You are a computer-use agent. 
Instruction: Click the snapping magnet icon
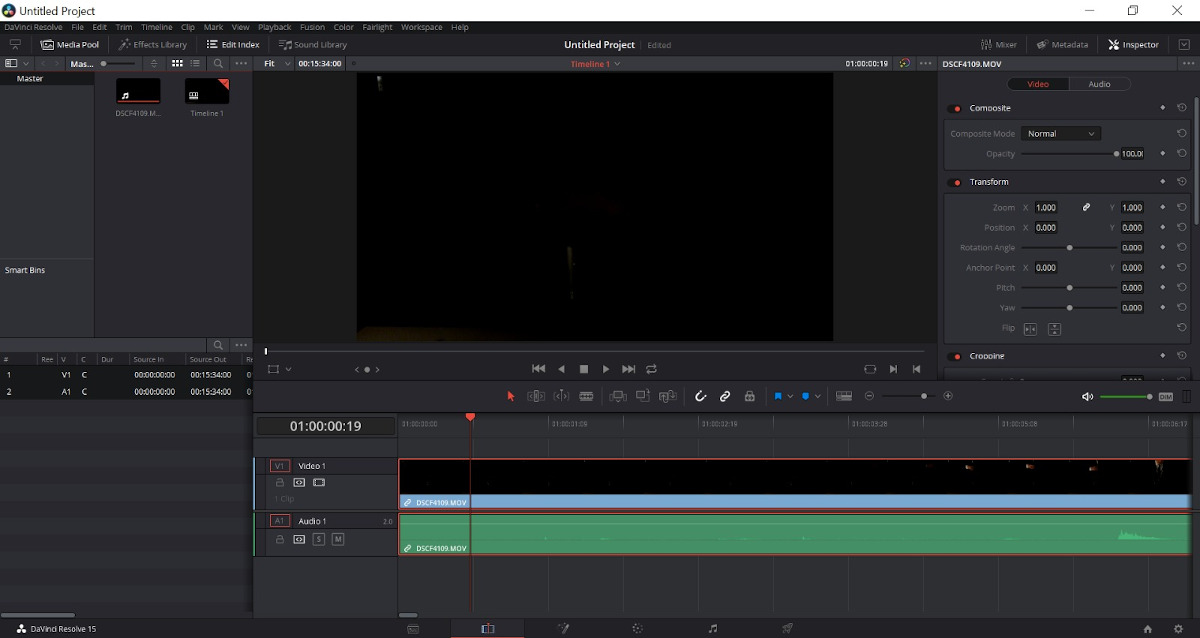(700, 396)
